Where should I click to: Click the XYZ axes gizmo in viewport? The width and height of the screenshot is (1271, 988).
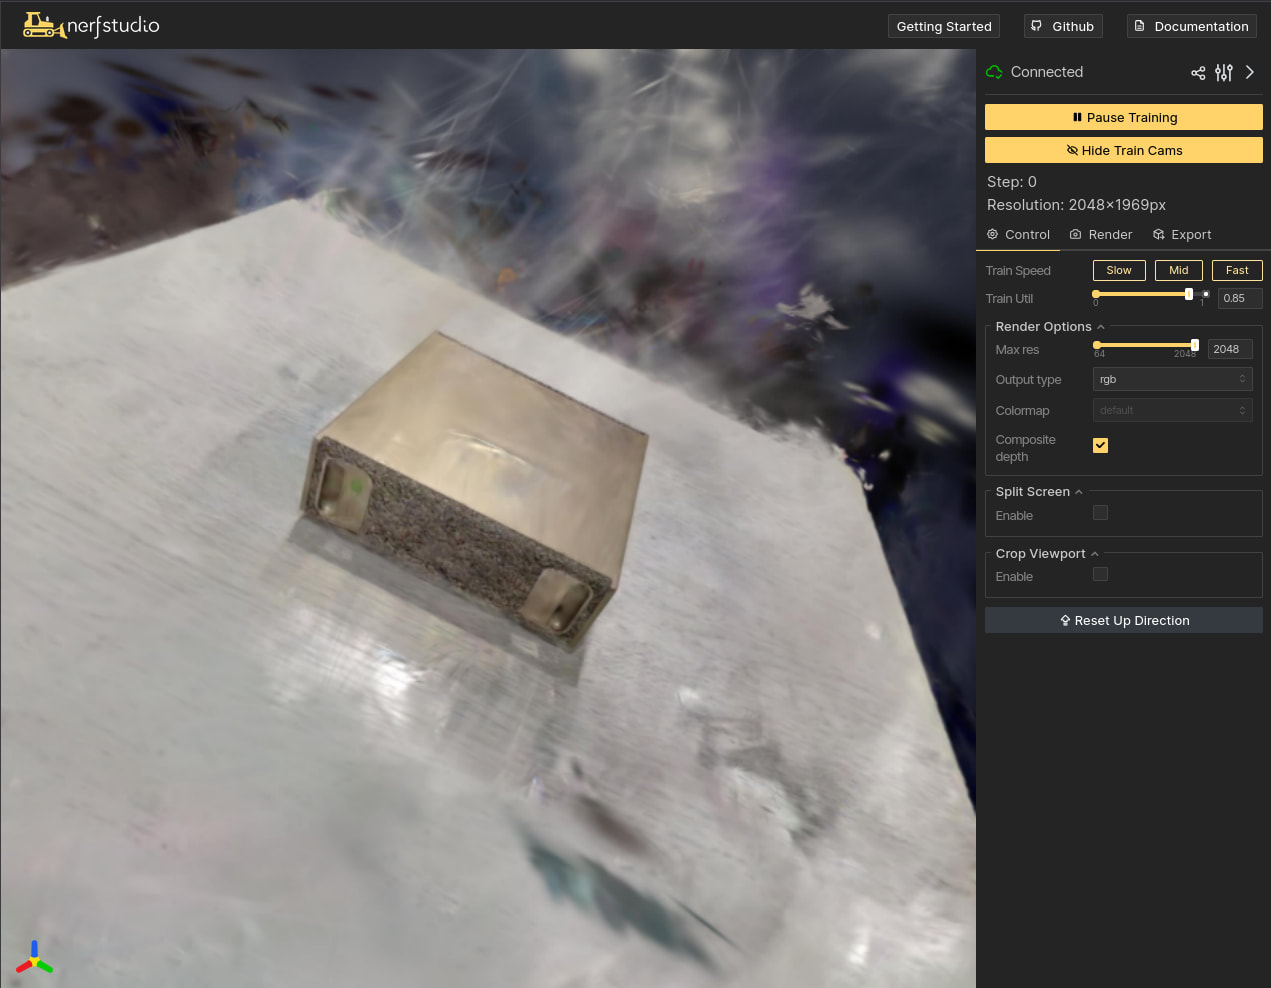34,958
